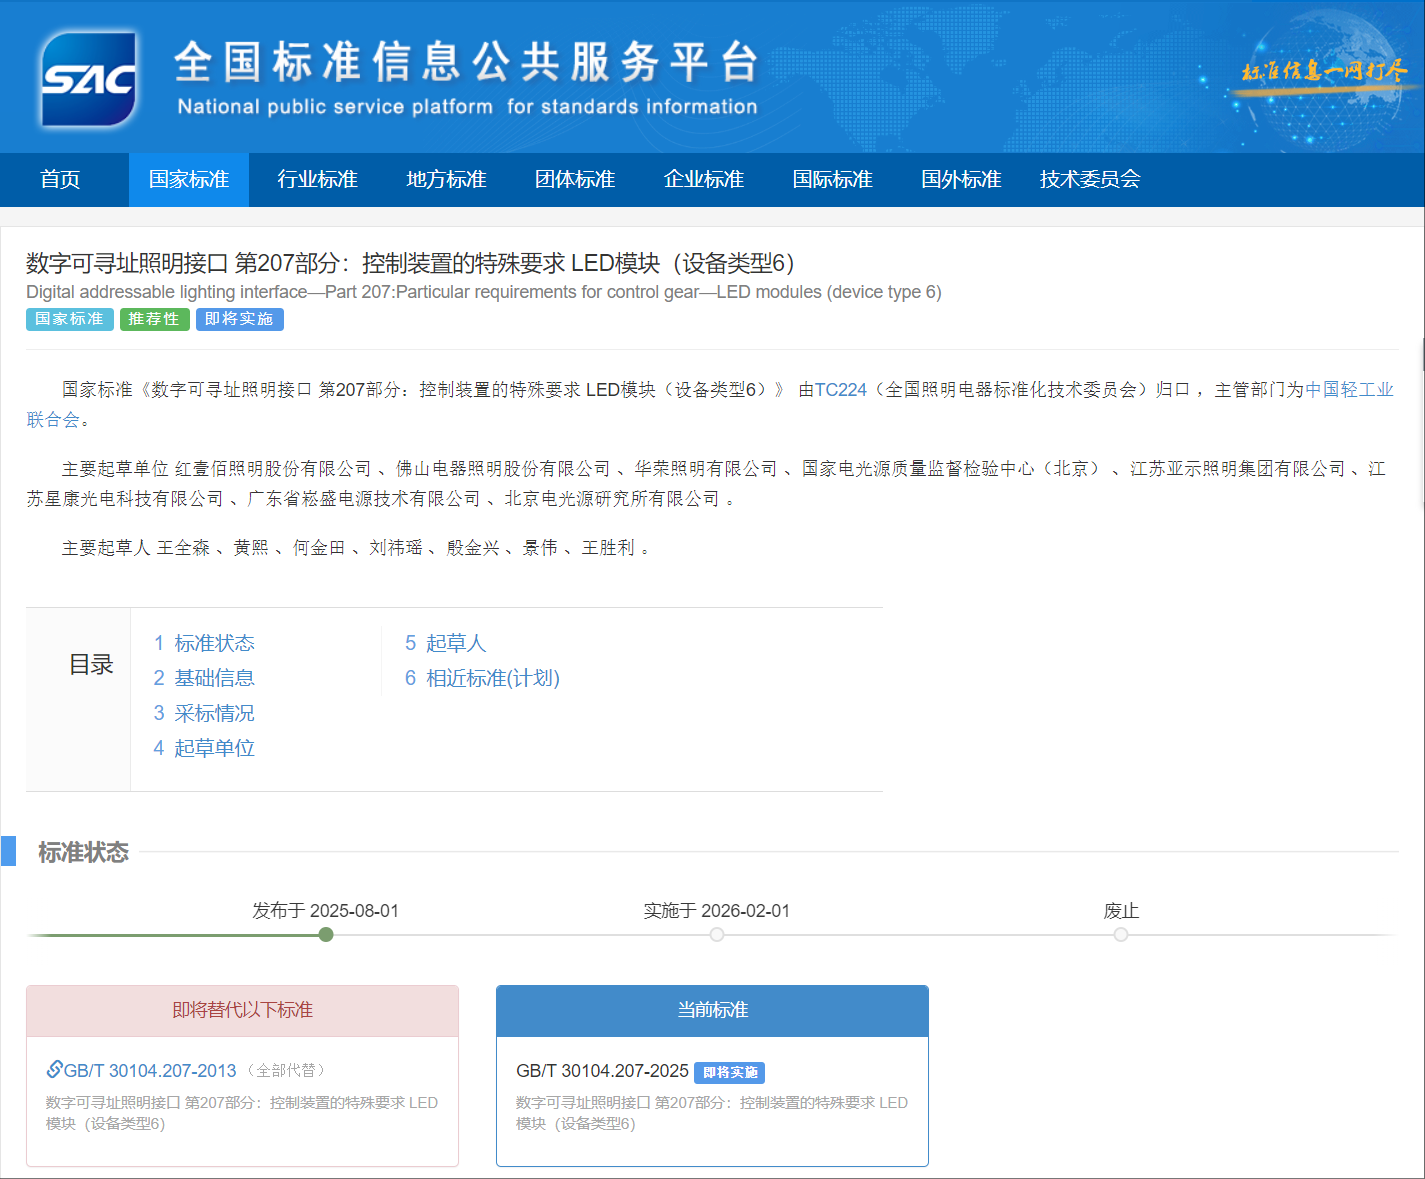Viewport: 1425px width, 1179px height.
Task: Click the link icon beside GB/T 30104.207-2013
Action: (x=53, y=1068)
